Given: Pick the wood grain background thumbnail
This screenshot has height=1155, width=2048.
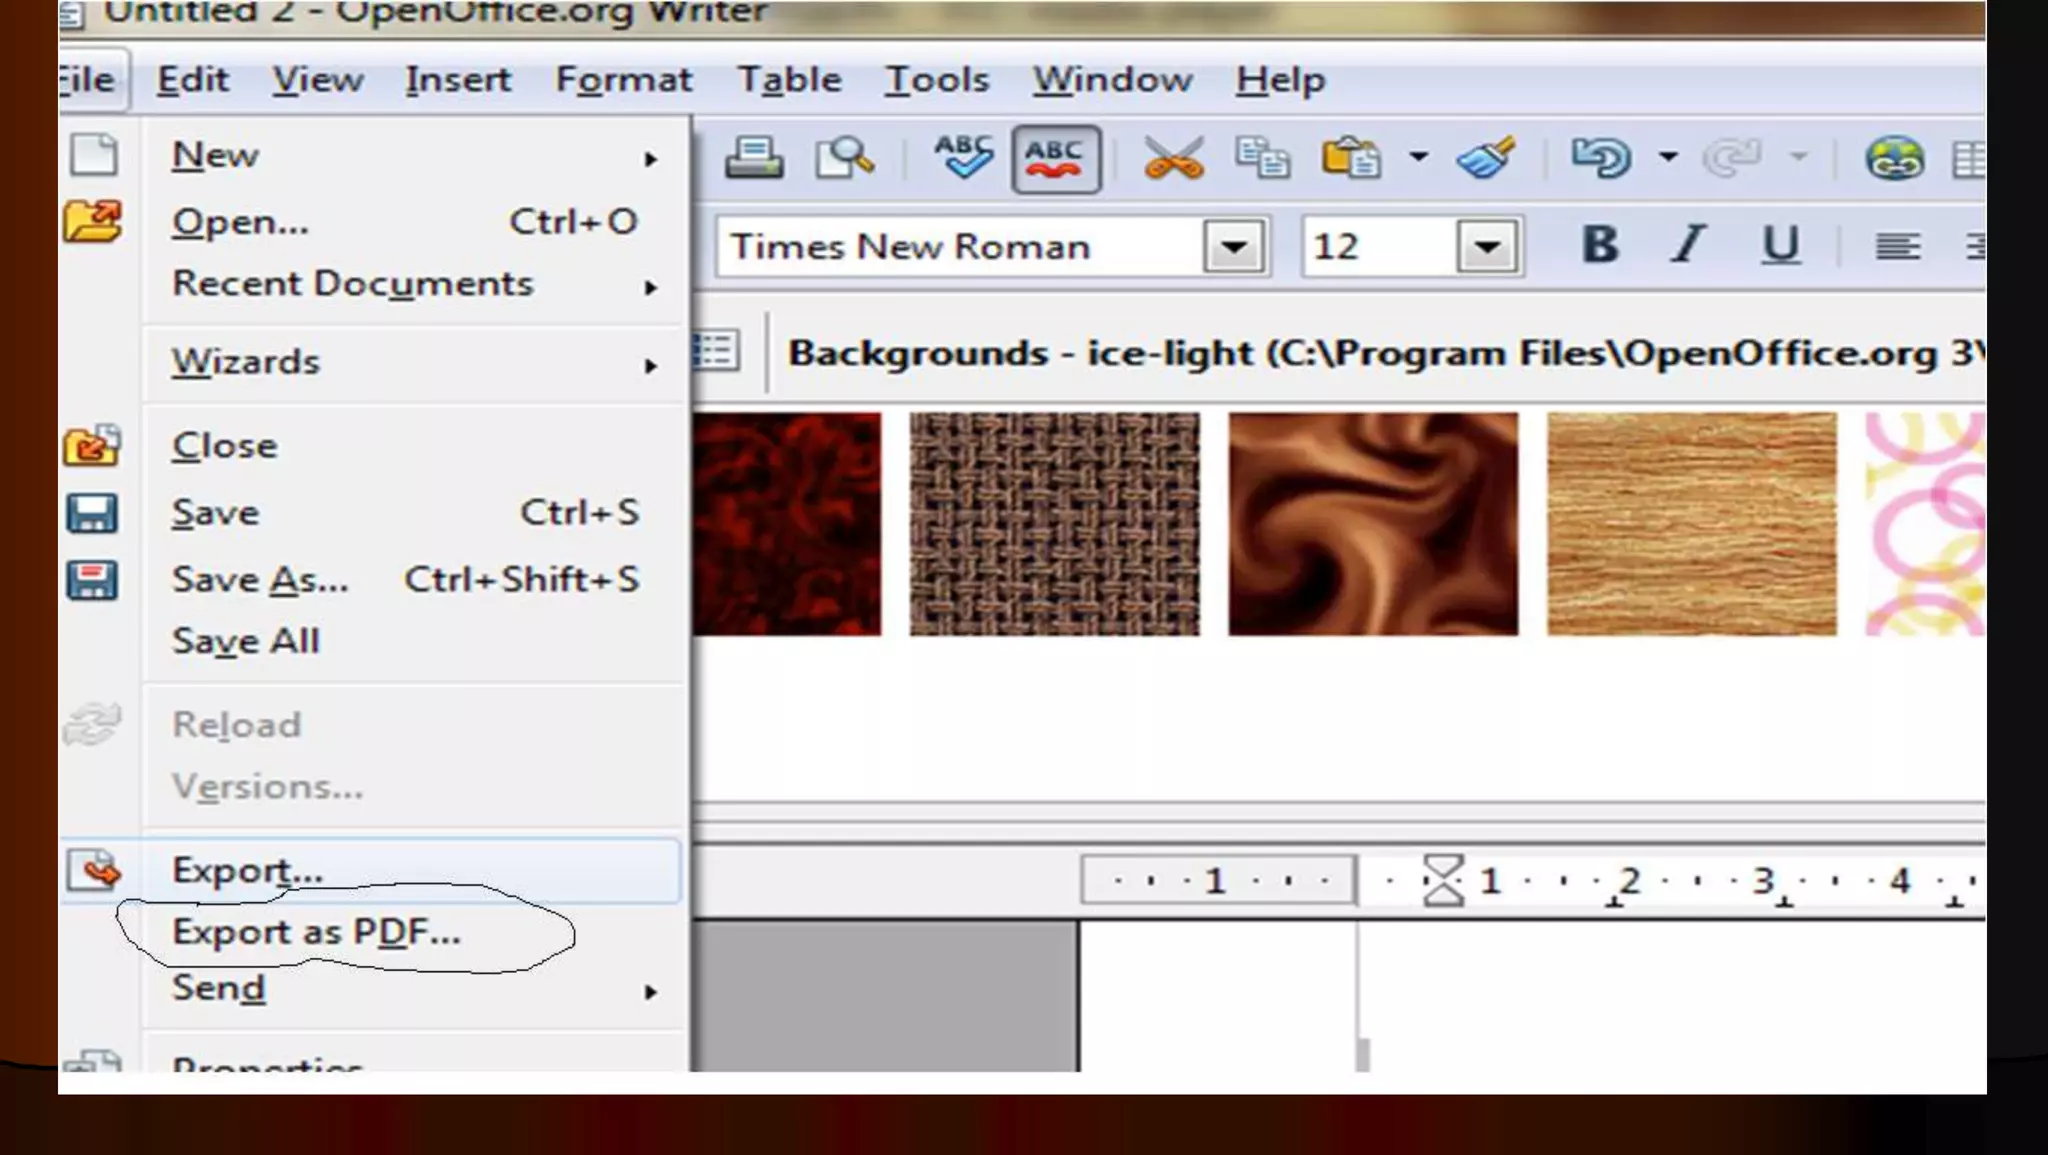Looking at the screenshot, I should tap(1691, 524).
